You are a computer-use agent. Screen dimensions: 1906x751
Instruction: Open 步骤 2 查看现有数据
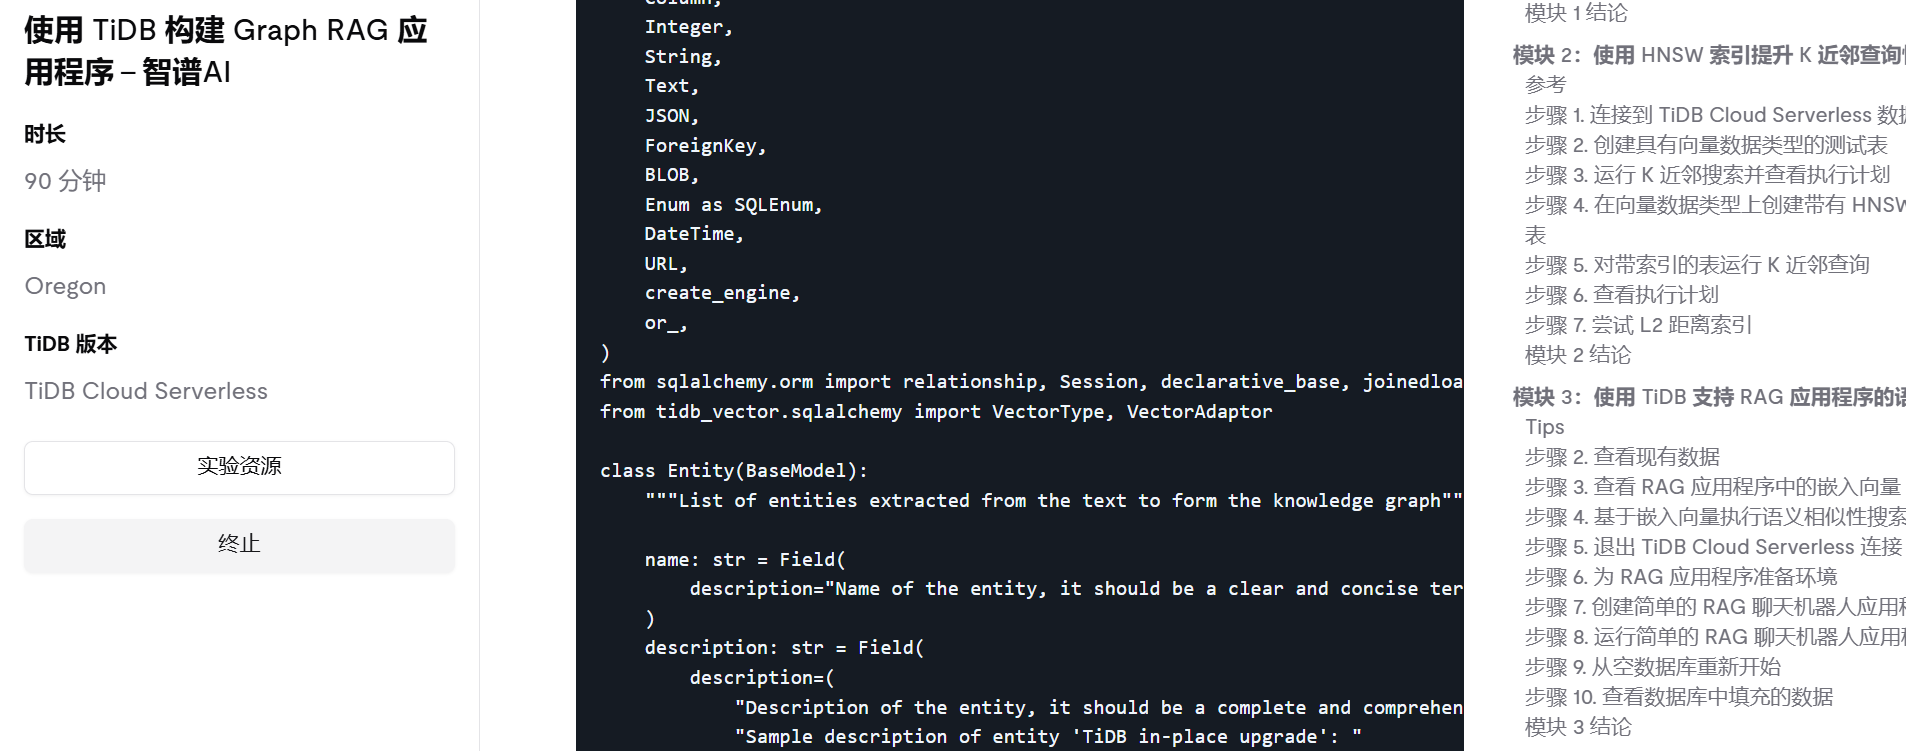point(1622,457)
